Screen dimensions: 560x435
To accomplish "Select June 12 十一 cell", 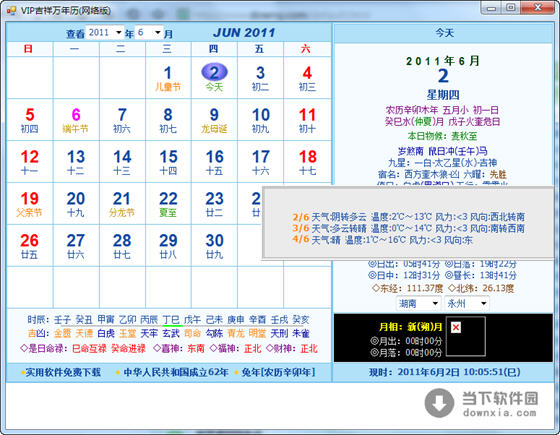I will [30, 162].
